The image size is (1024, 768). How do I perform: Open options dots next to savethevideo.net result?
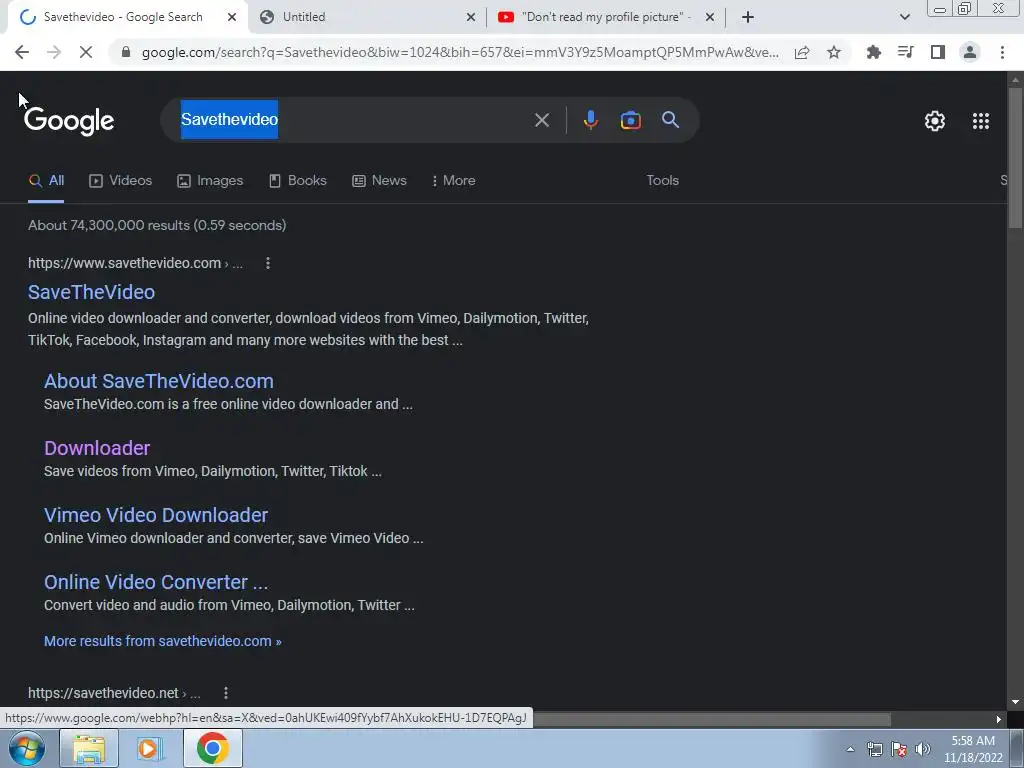(x=225, y=693)
